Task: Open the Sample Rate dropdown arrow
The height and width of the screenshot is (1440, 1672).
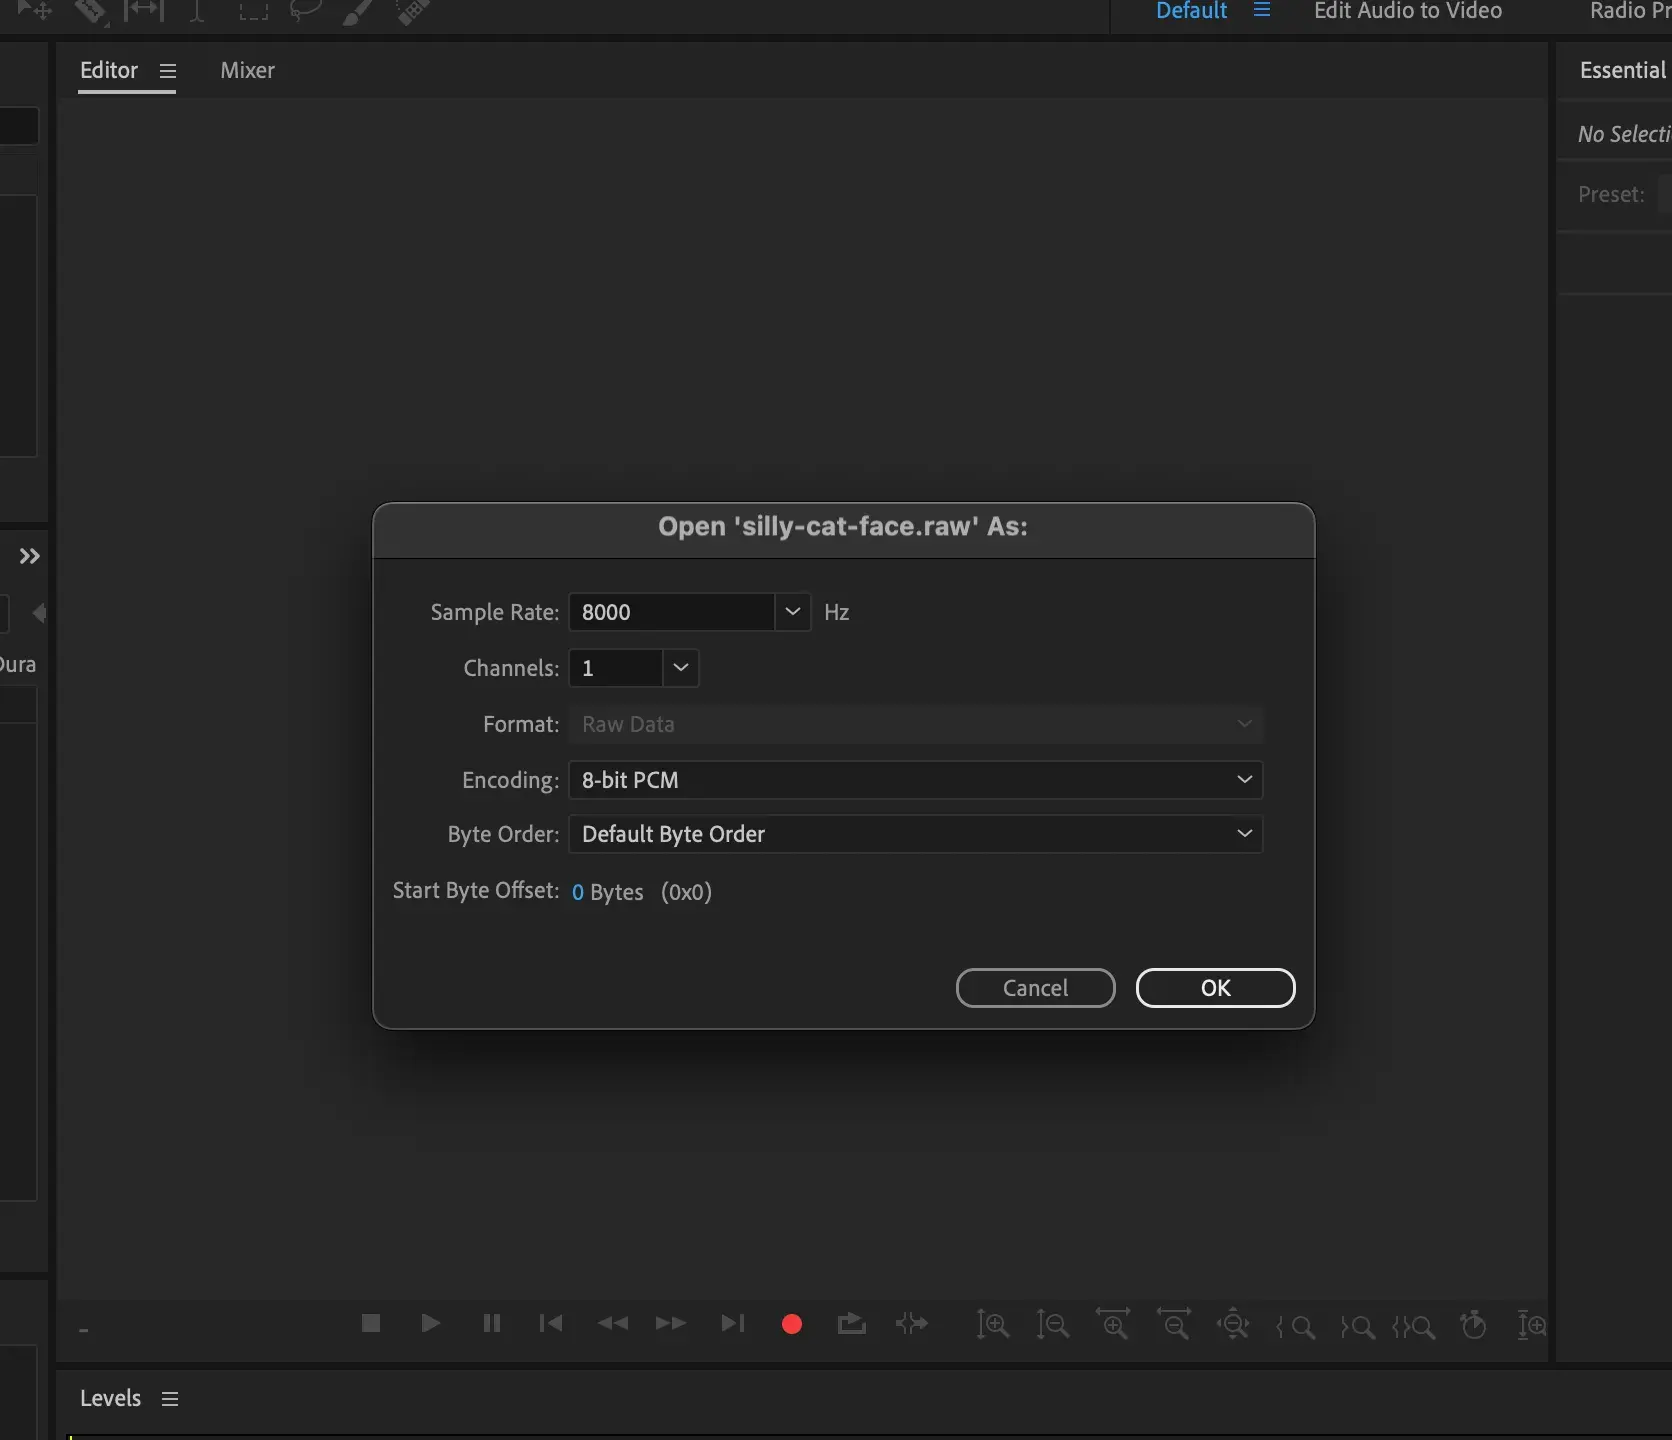Action: [x=792, y=612]
